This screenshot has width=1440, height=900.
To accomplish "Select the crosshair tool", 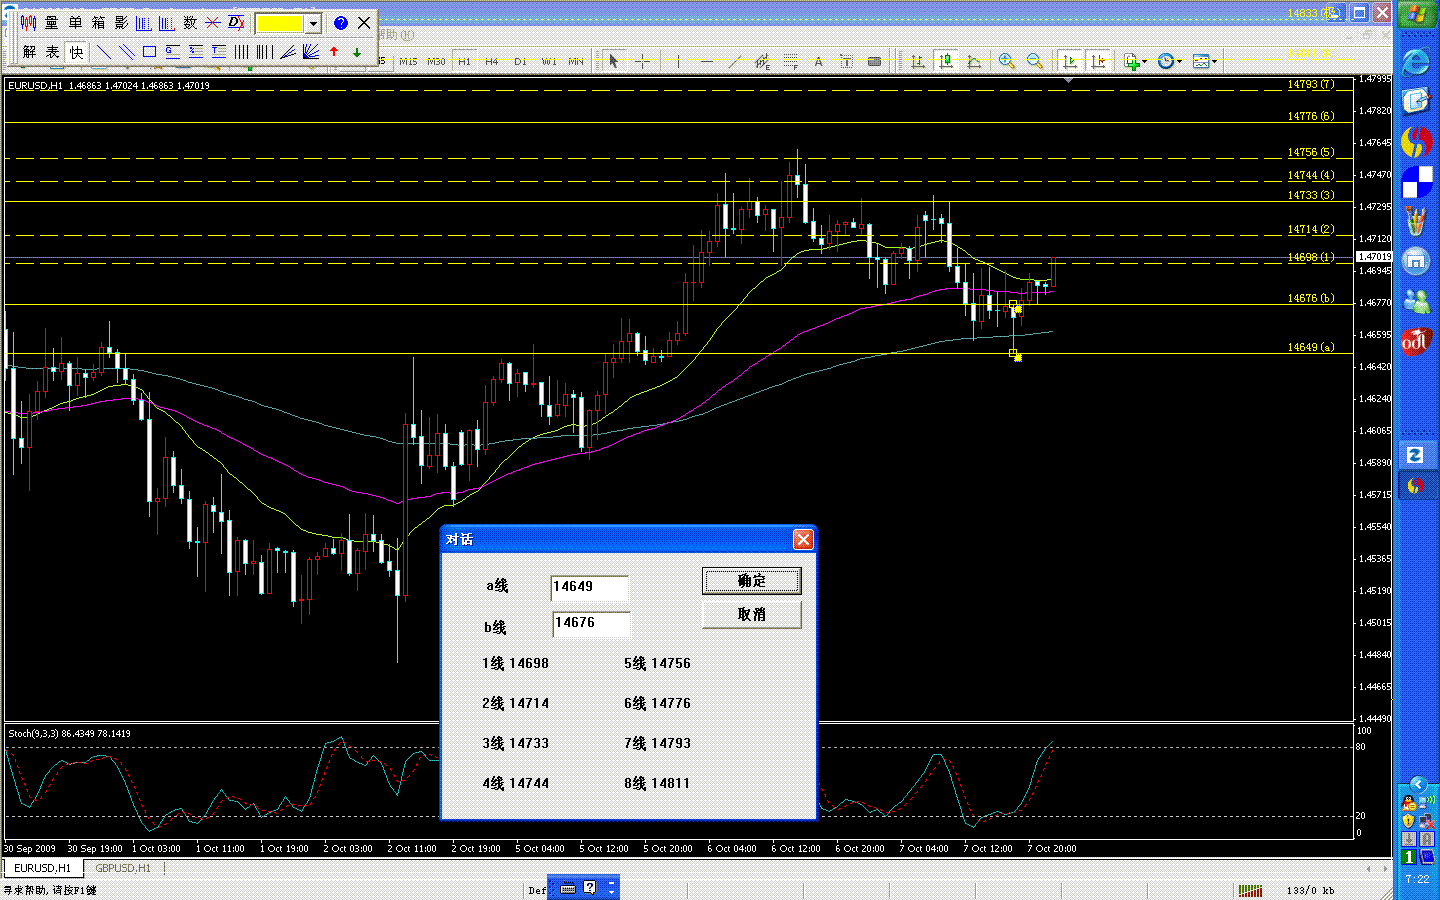I will coord(642,62).
